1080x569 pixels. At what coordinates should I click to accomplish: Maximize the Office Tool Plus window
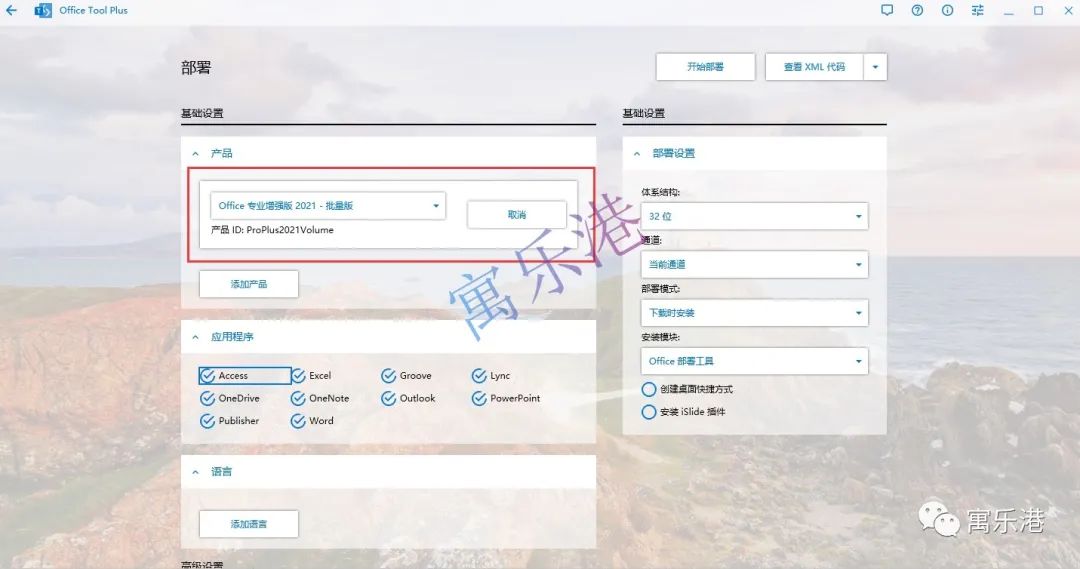click(1039, 10)
